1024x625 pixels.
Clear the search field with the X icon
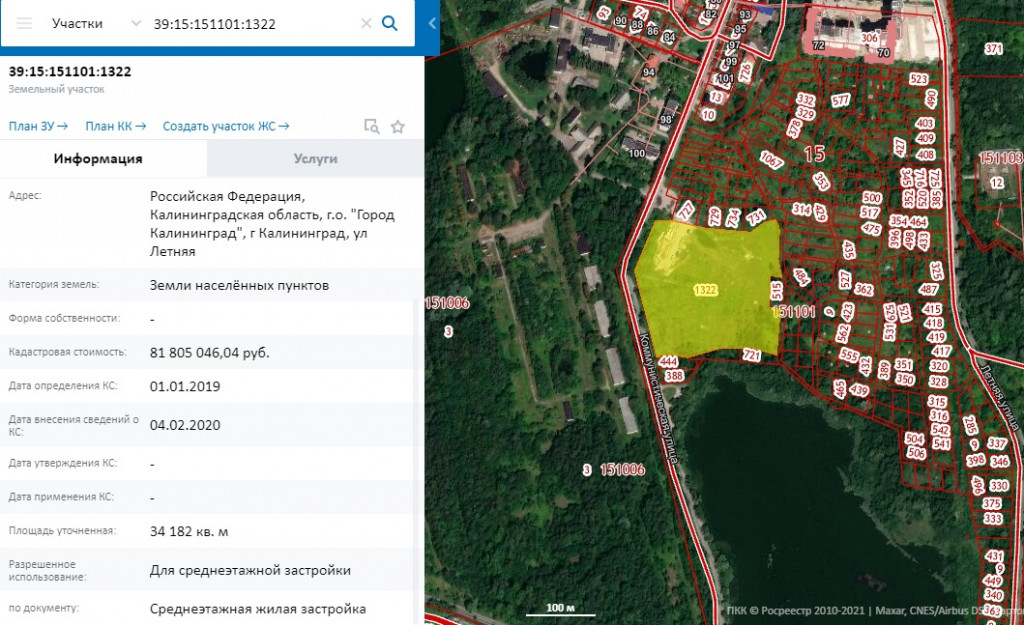pos(366,24)
